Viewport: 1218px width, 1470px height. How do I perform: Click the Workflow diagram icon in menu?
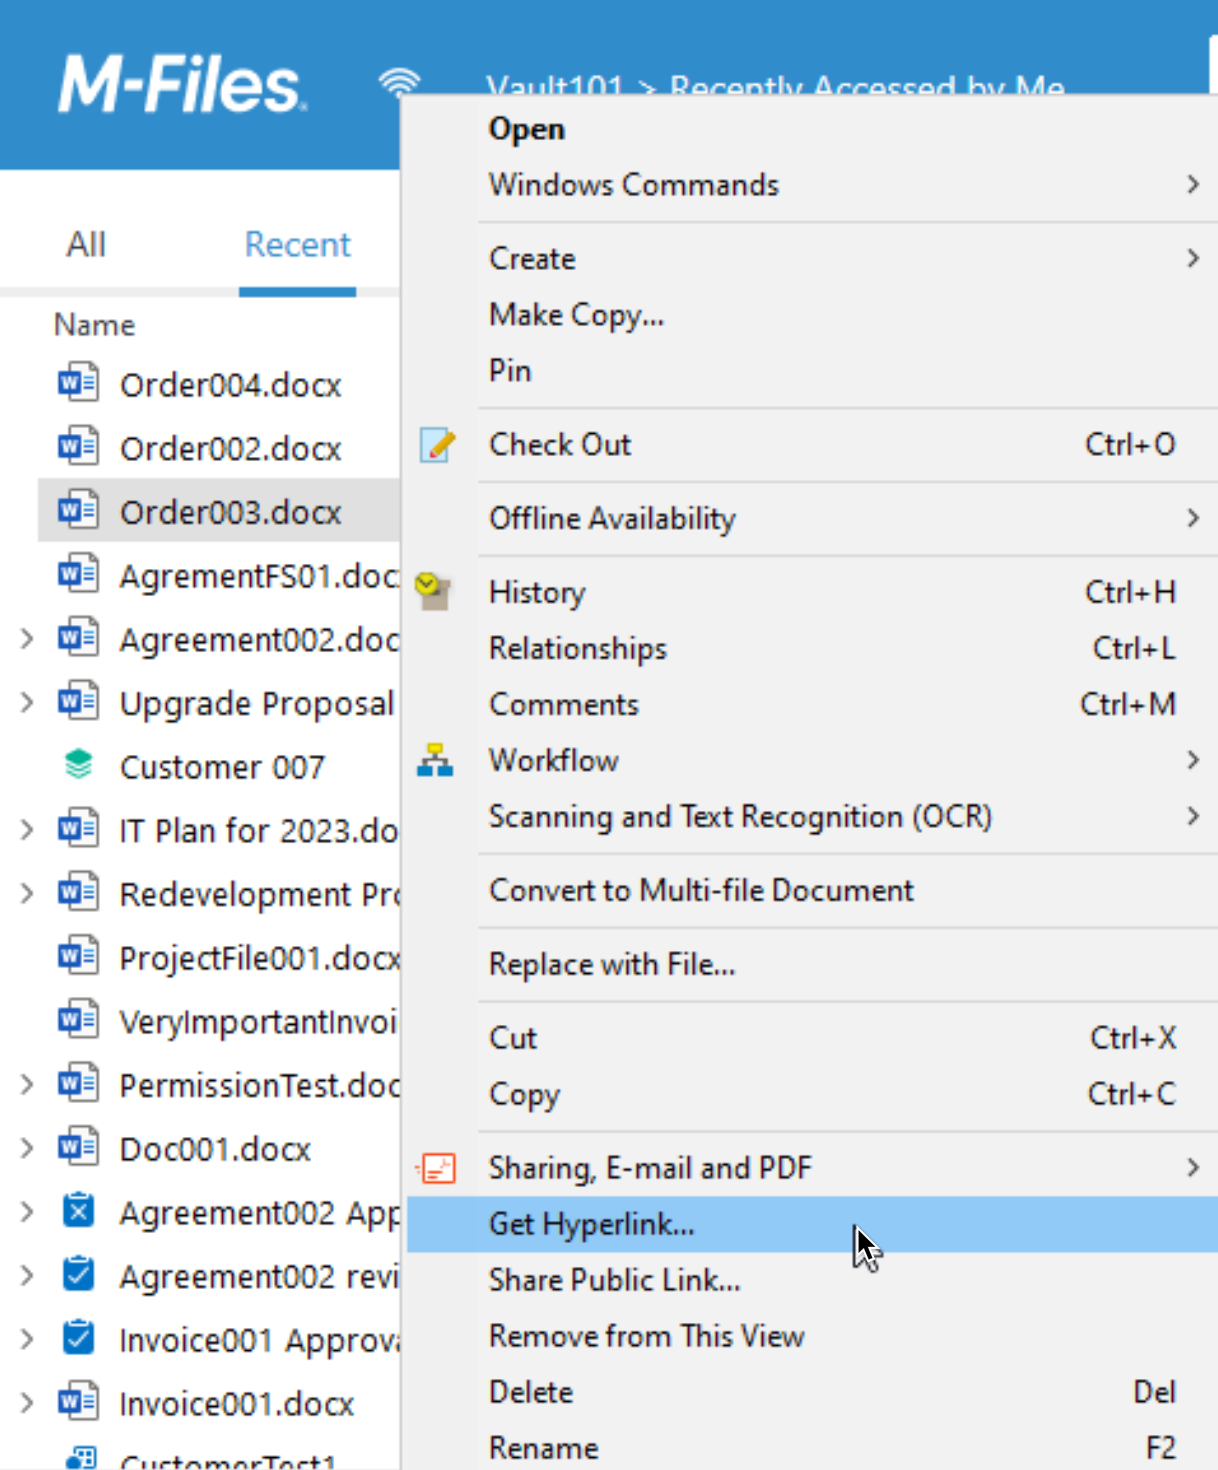coord(435,761)
